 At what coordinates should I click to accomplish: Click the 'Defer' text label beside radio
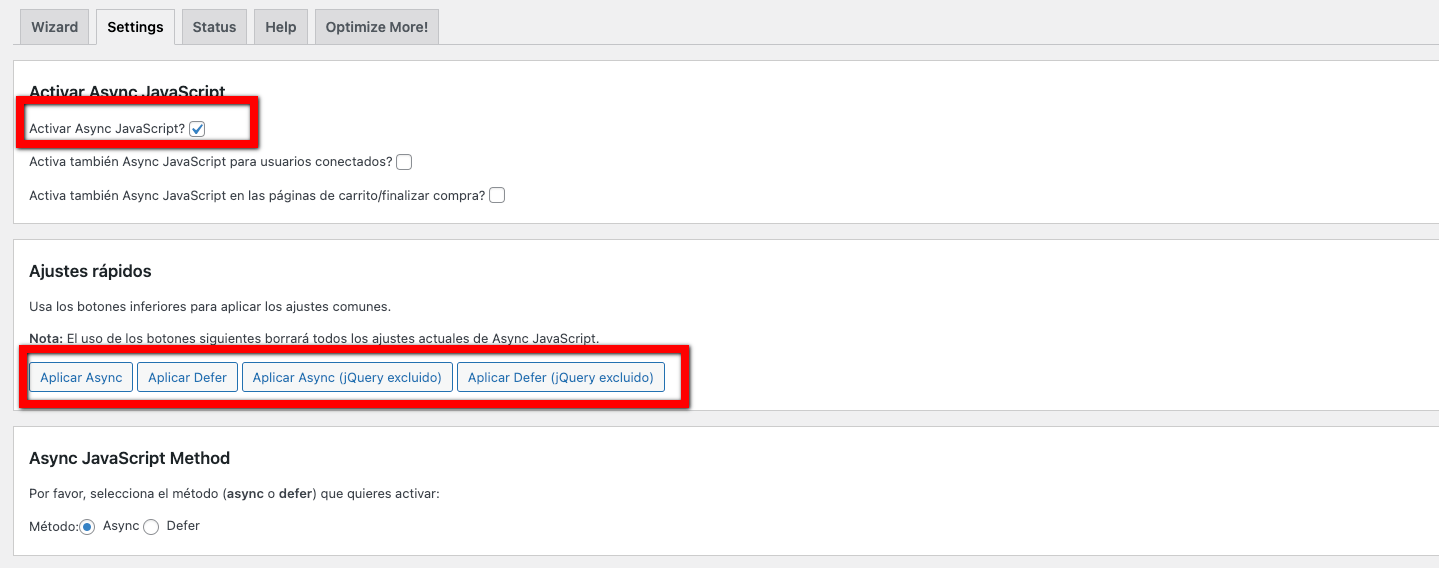183,526
